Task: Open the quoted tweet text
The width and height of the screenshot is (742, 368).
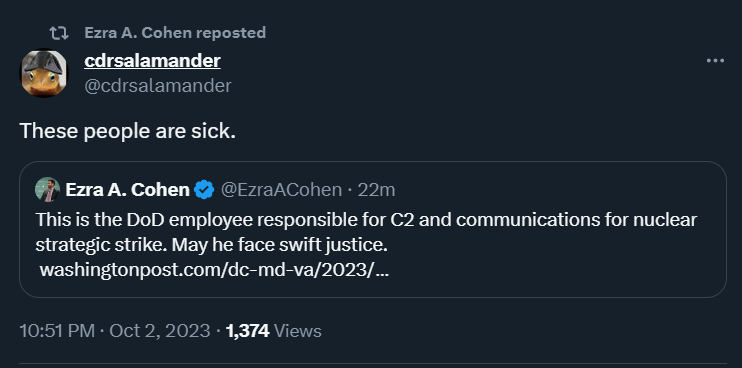Action: pos(366,232)
